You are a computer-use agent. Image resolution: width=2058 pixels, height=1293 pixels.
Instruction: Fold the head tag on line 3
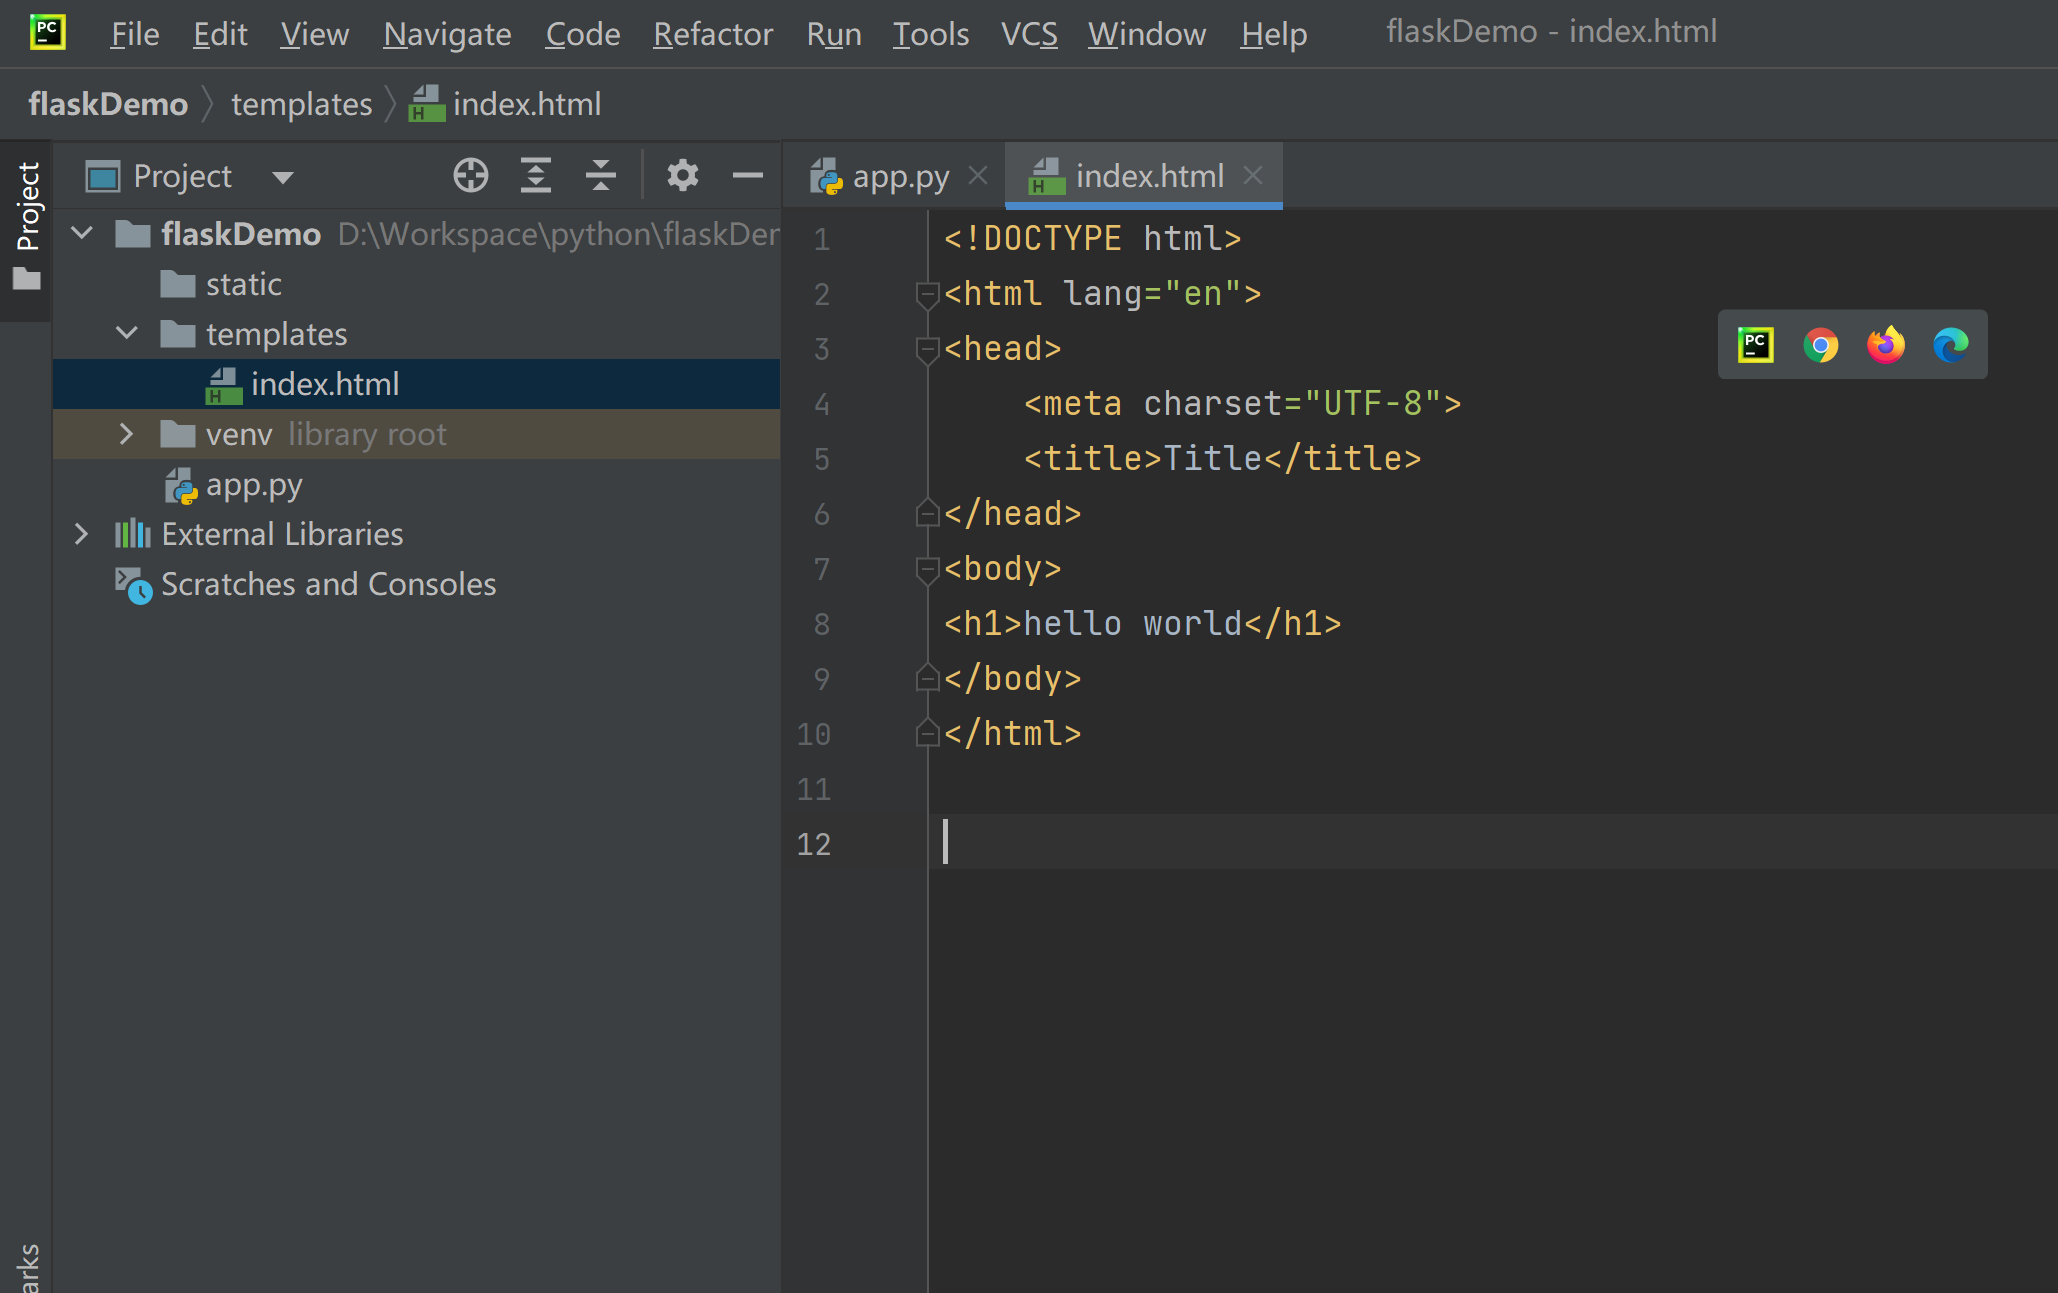click(927, 349)
